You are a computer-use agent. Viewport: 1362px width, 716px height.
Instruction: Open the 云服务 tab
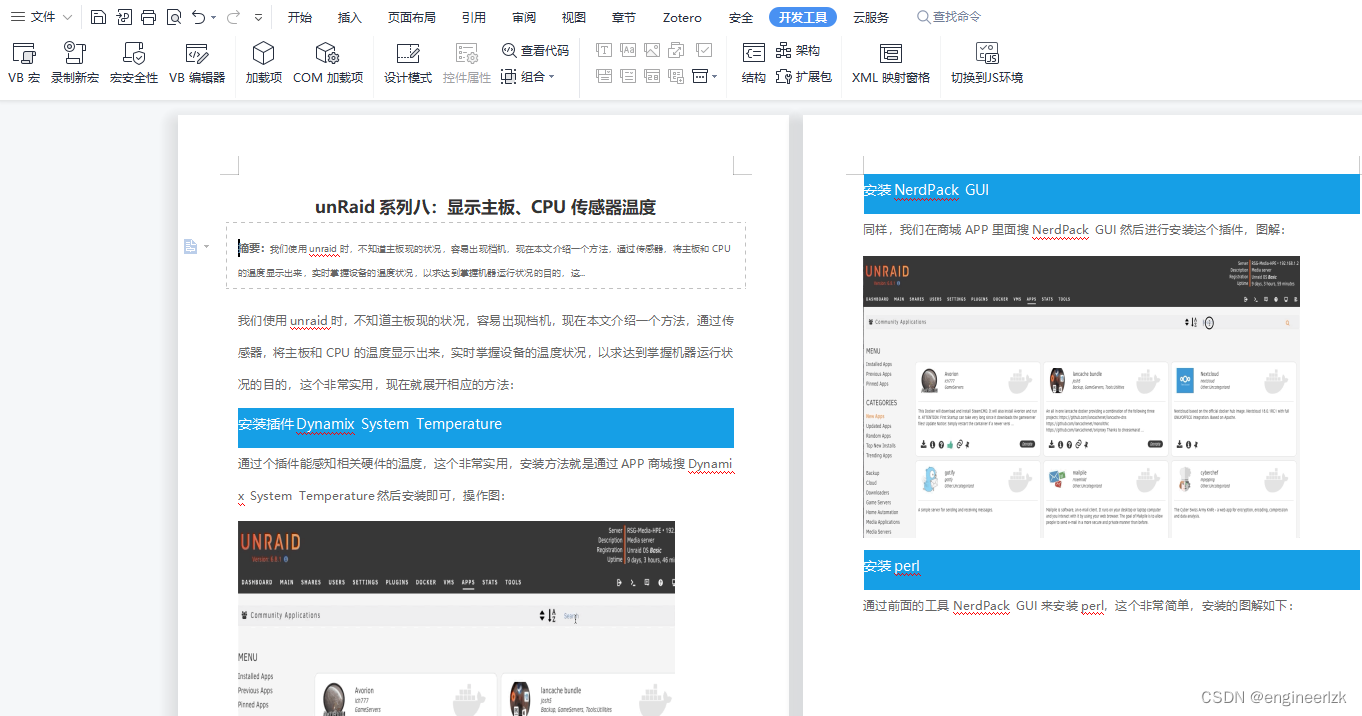870,17
